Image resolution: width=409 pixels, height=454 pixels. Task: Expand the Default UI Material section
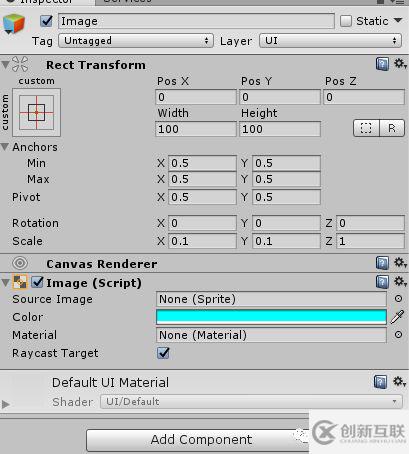tap(5, 404)
